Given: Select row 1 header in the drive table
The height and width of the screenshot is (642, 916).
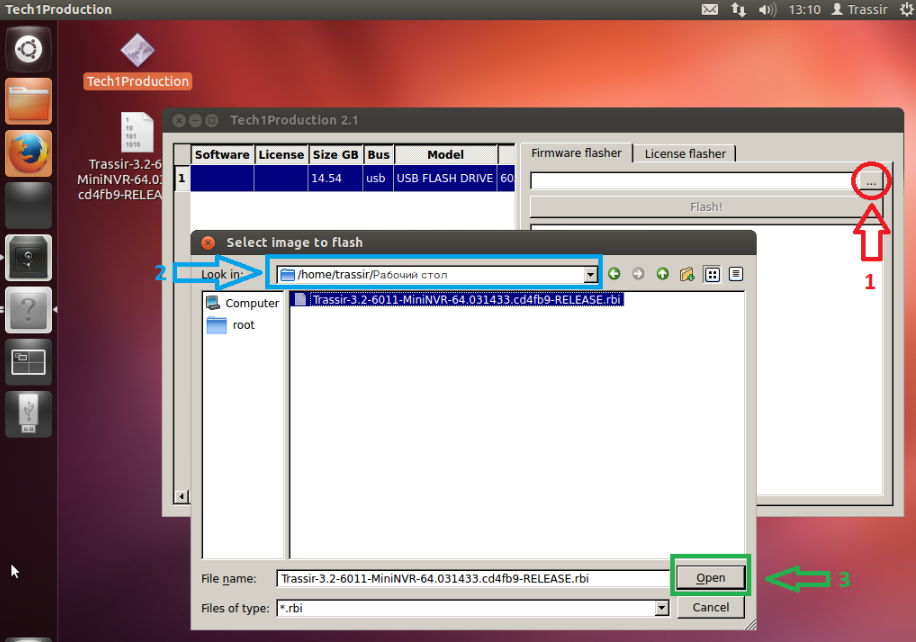Looking at the screenshot, I should pyautogui.click(x=182, y=178).
